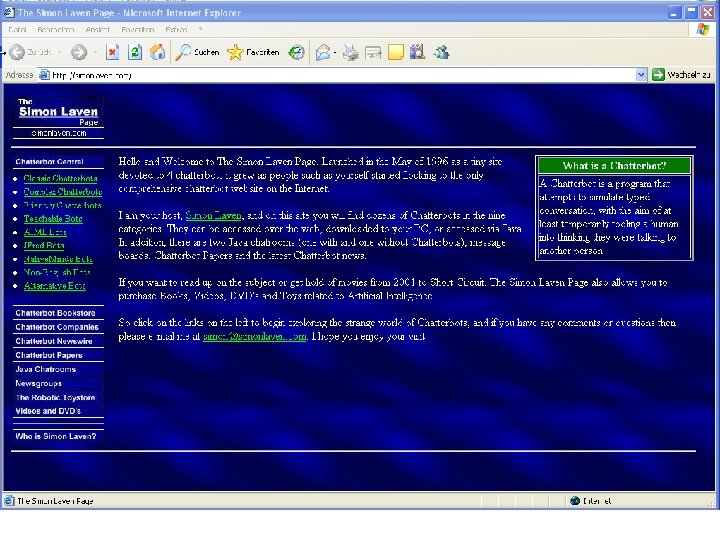Screen dimensions: 720x540
Task: Maximize the Internet Explorer window
Action: [x=691, y=12]
